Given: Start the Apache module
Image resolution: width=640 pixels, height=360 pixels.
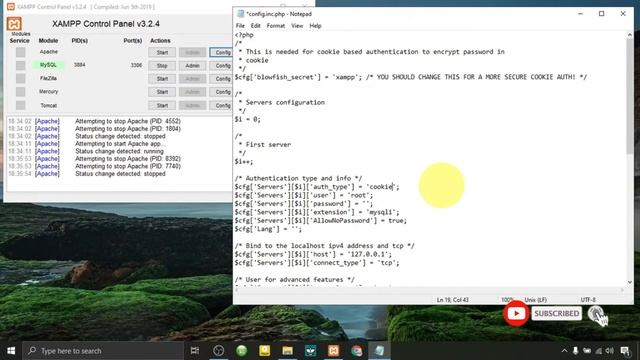Looking at the screenshot, I should tap(162, 52).
